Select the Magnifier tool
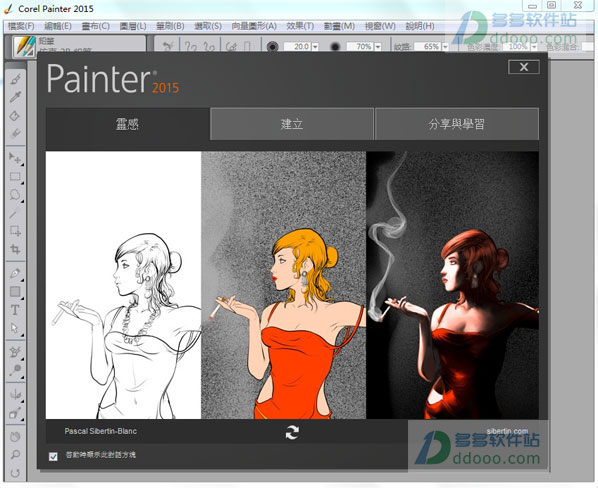The image size is (598, 488). (15, 454)
